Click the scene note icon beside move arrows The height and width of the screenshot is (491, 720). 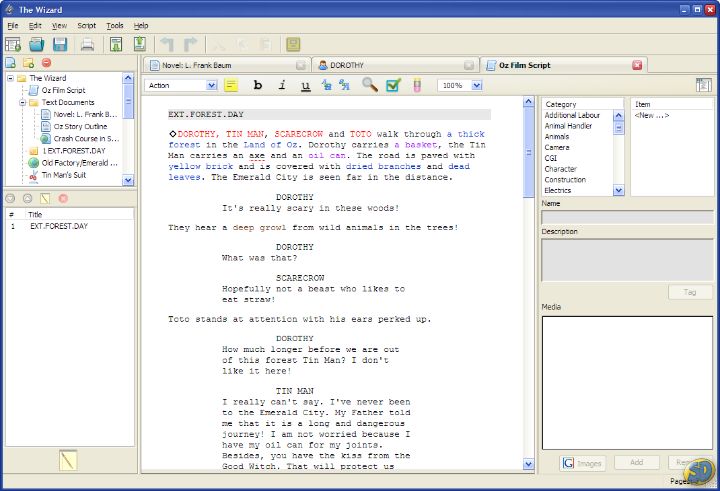[x=45, y=198]
